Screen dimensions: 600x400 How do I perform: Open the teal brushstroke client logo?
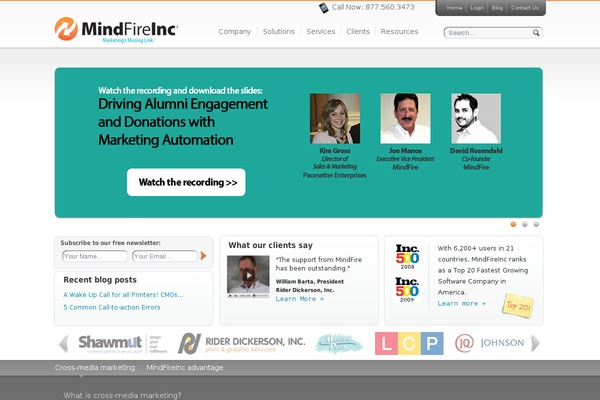[x=339, y=344]
